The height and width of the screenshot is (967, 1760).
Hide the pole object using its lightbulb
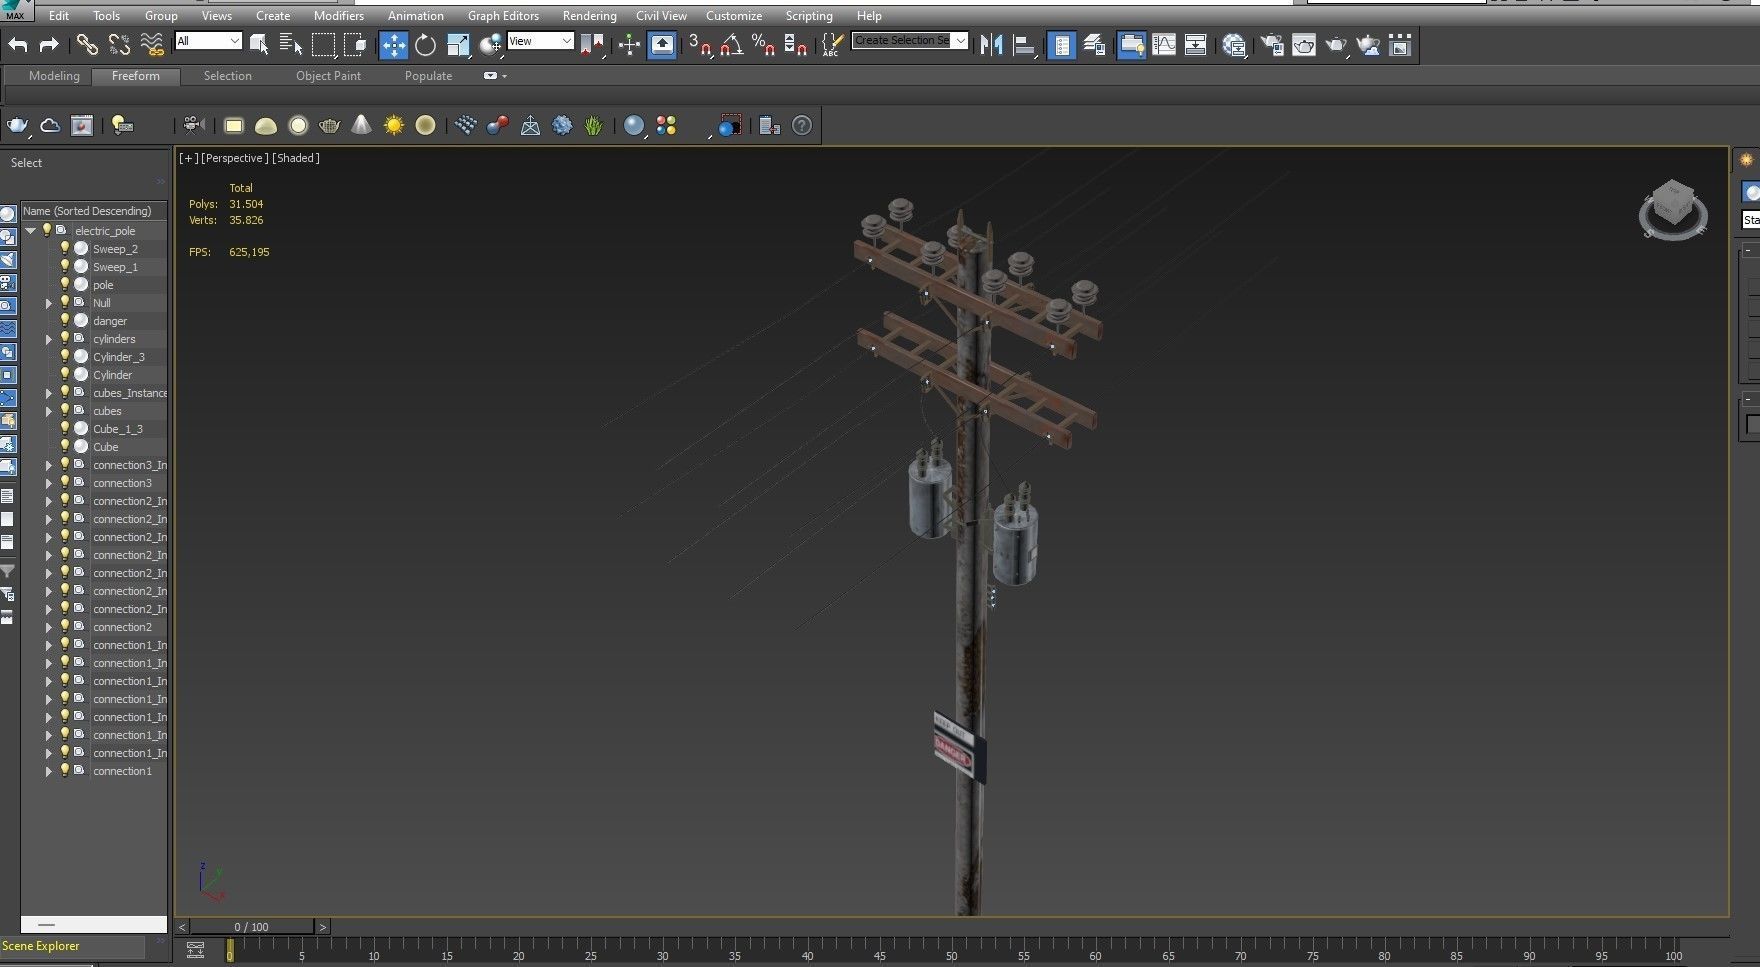[x=65, y=285]
